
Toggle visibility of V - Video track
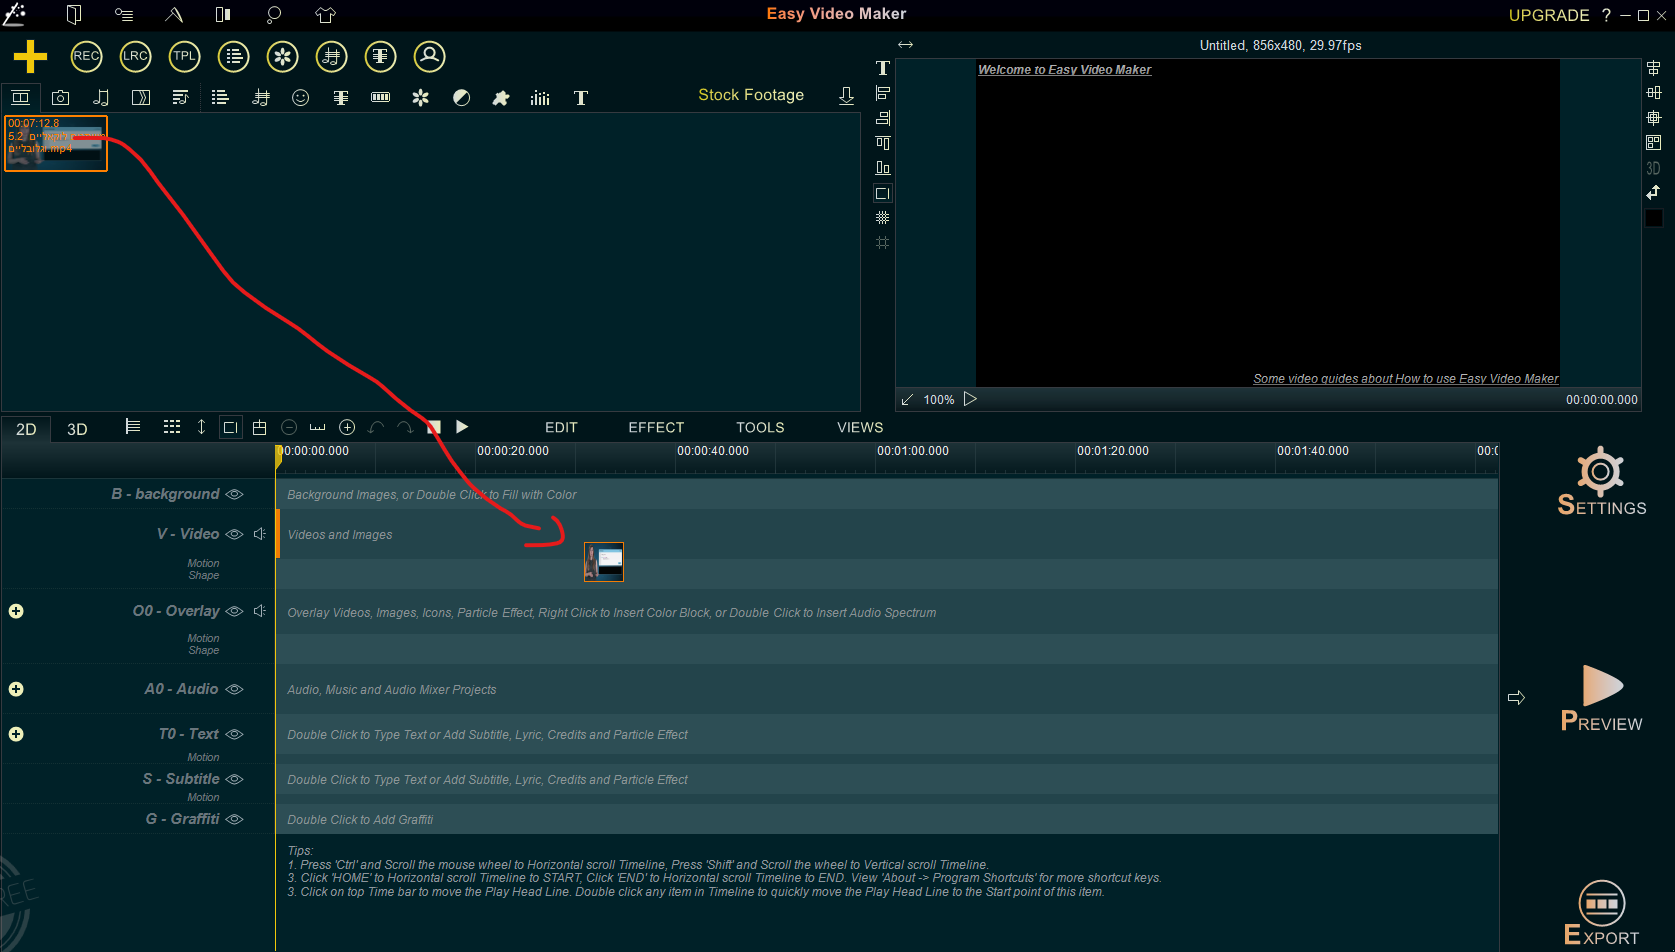coord(235,534)
